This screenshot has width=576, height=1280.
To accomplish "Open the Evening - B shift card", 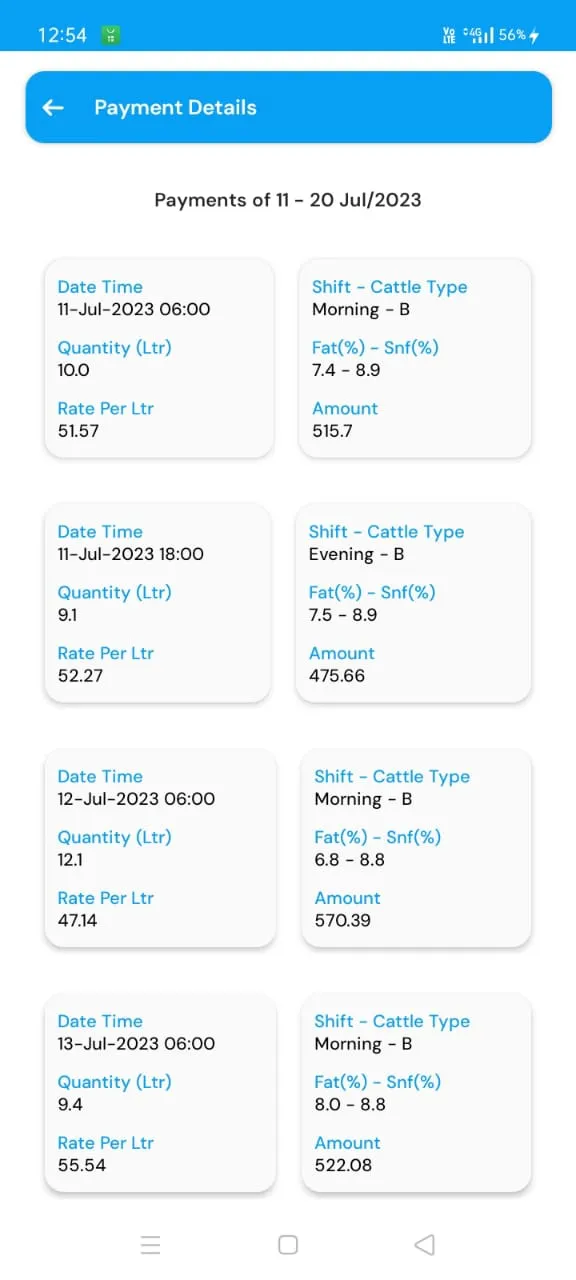I will coord(414,603).
